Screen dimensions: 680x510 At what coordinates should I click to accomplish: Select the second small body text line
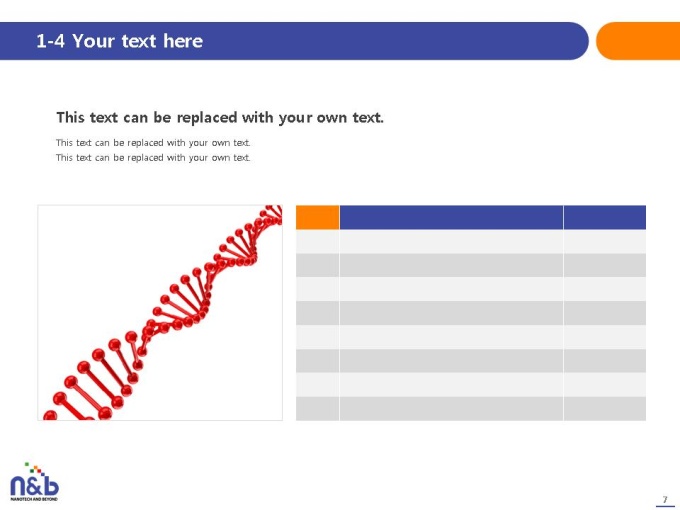pyautogui.click(x=153, y=157)
